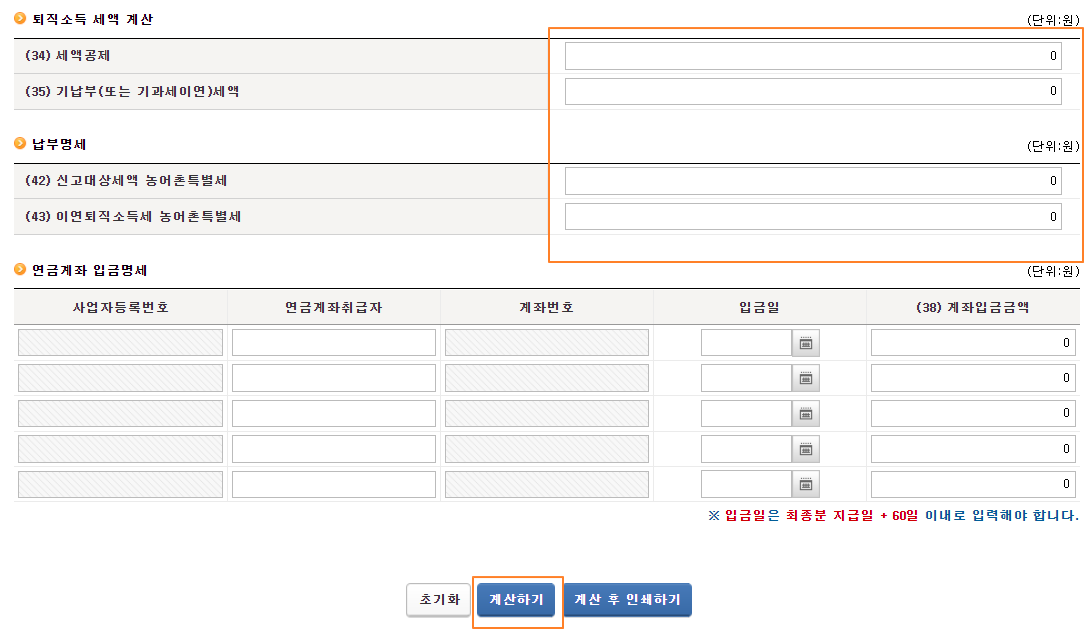Viewport: 1088px width, 629px height.
Task: Click second row 입금일 date input
Action: point(747,378)
